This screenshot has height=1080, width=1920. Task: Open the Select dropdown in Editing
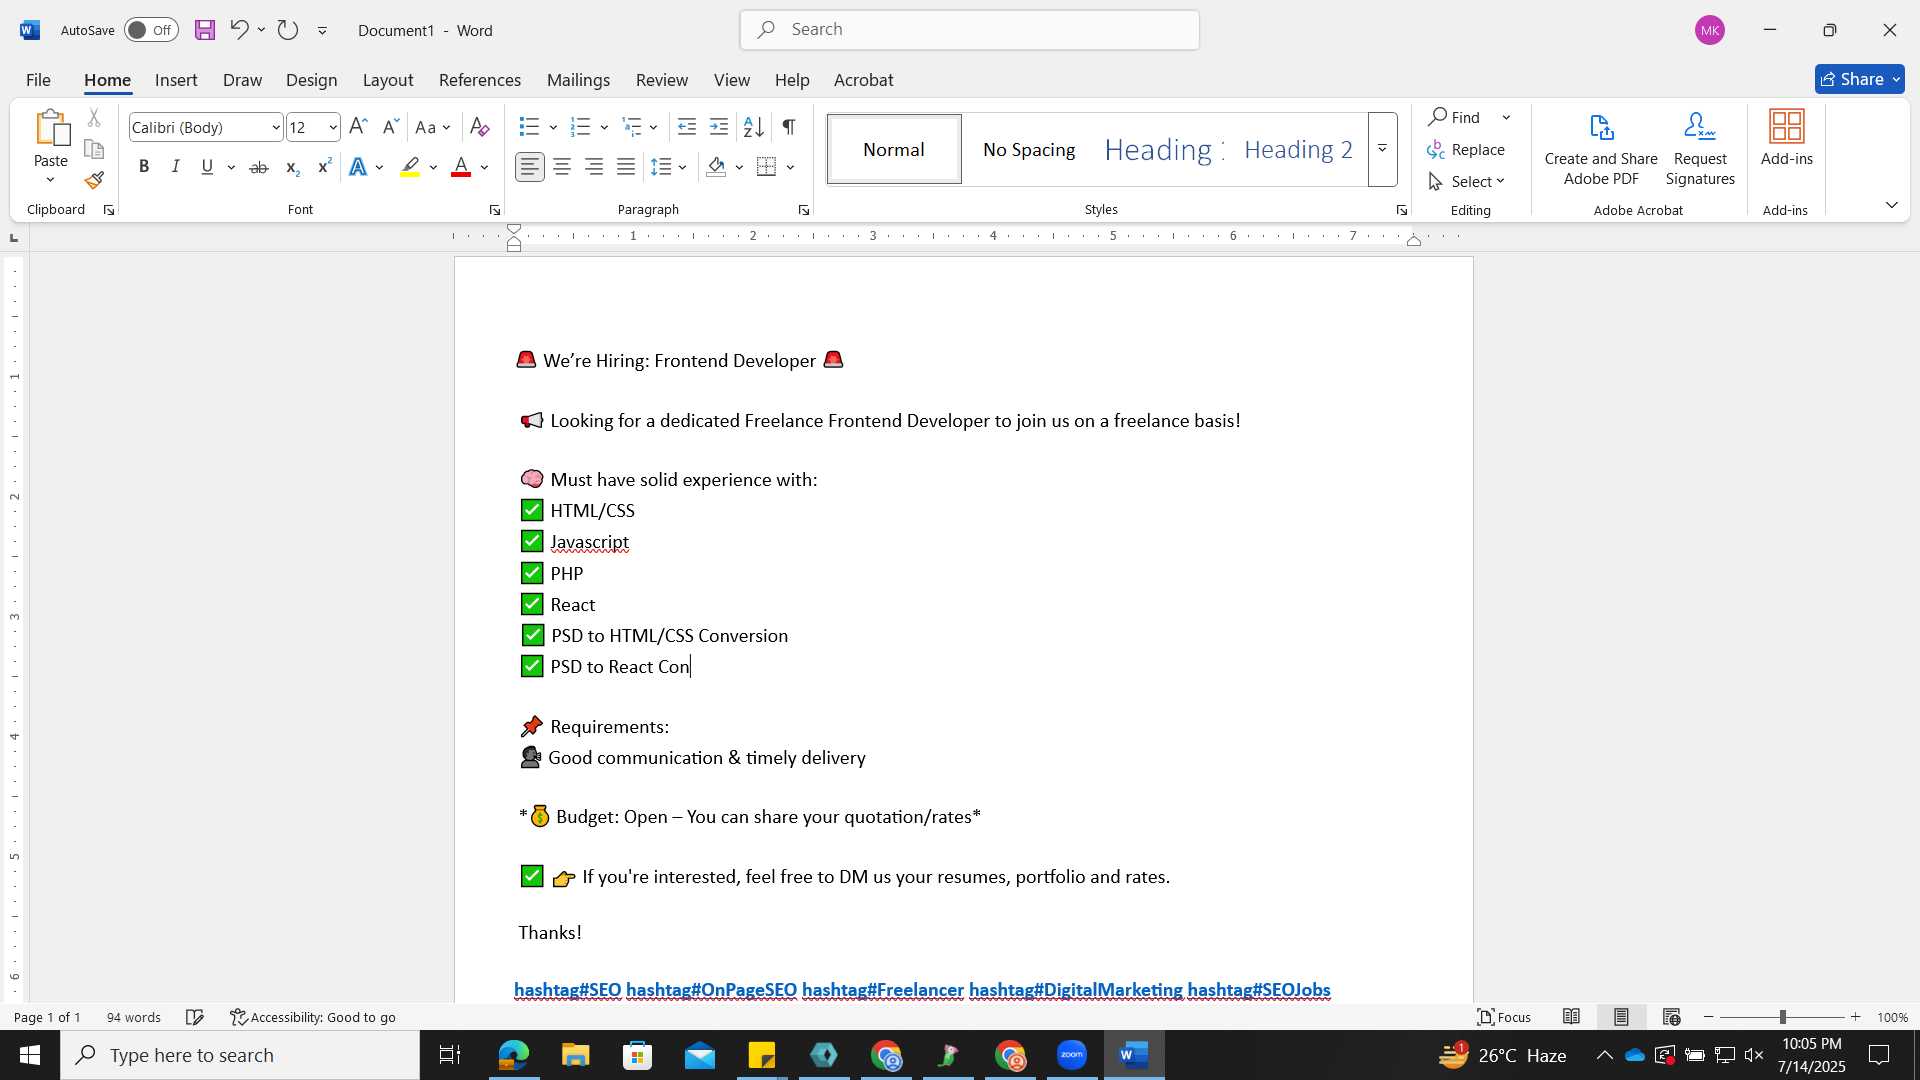(1467, 181)
